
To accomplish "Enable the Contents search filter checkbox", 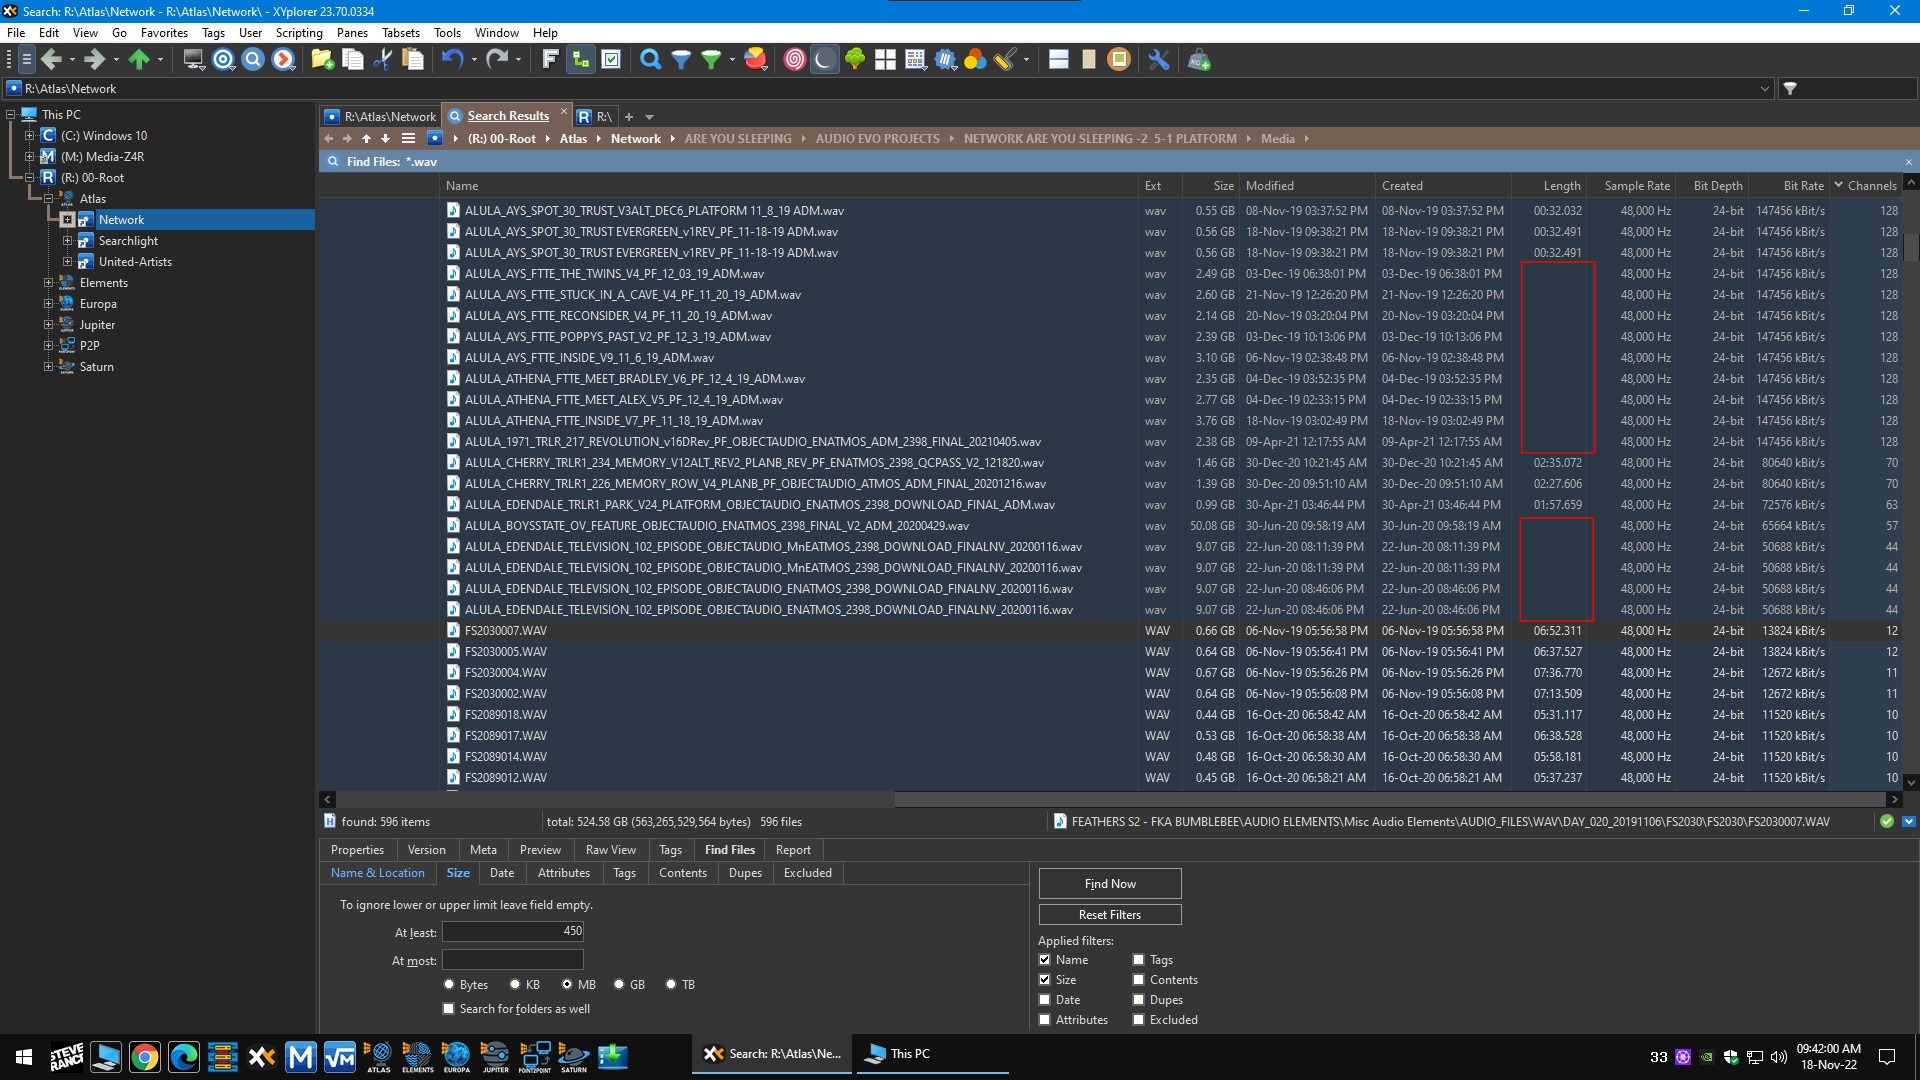I will (1139, 978).
